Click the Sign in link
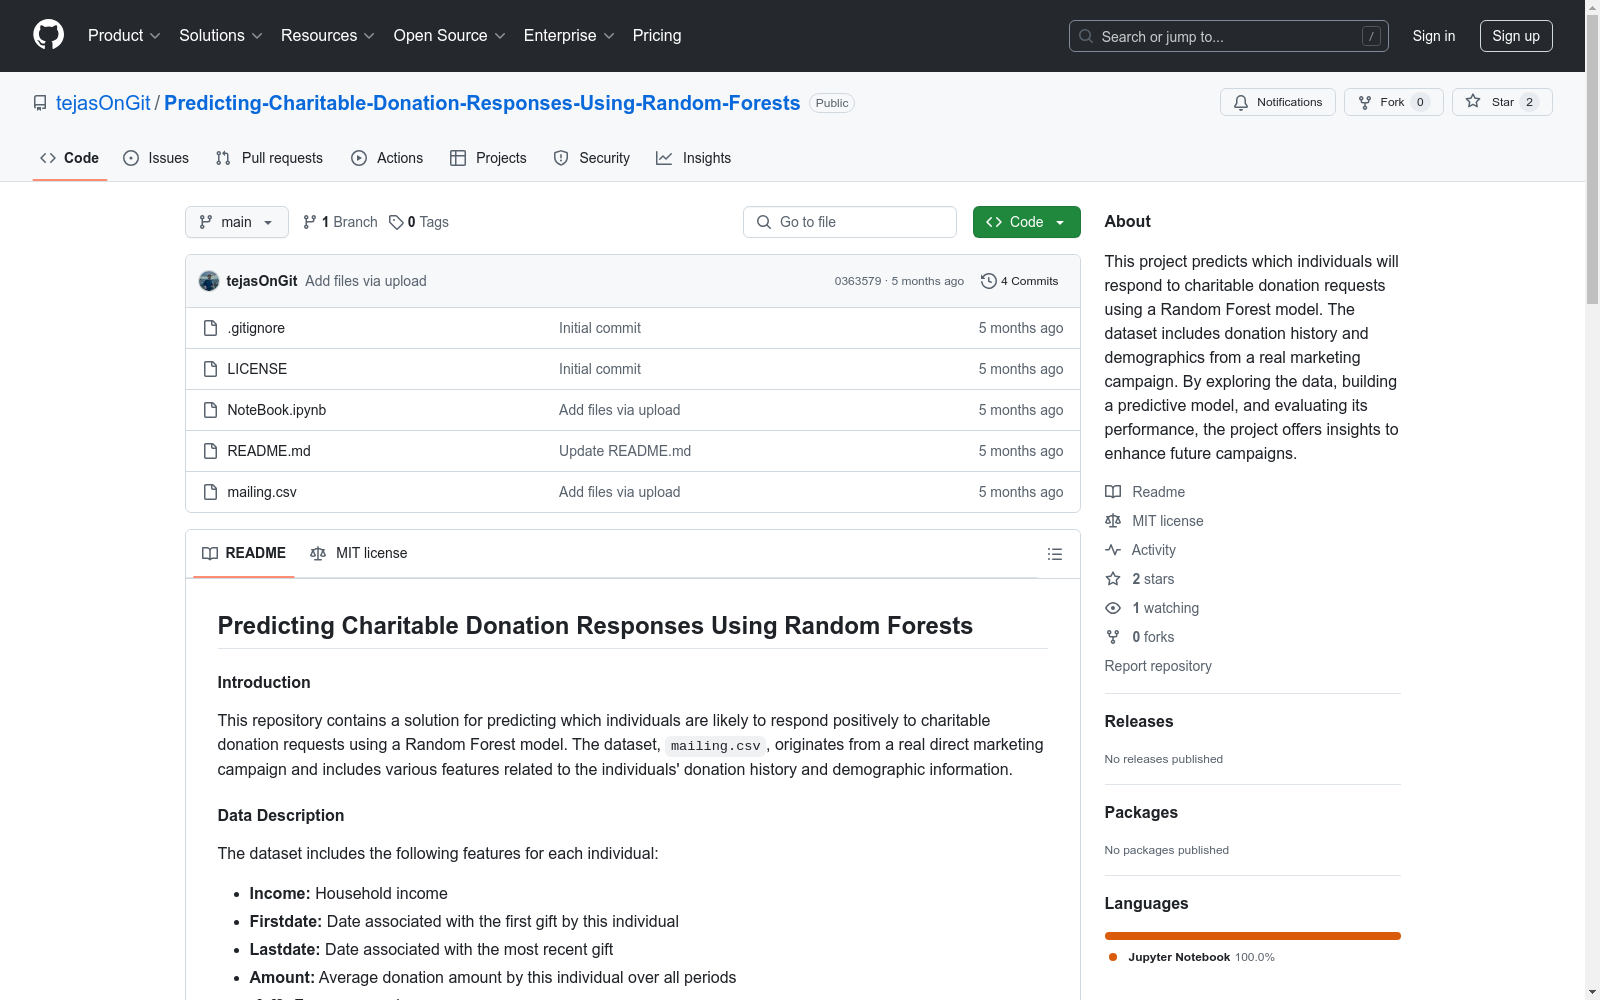Image resolution: width=1600 pixels, height=1000 pixels. pos(1434,36)
